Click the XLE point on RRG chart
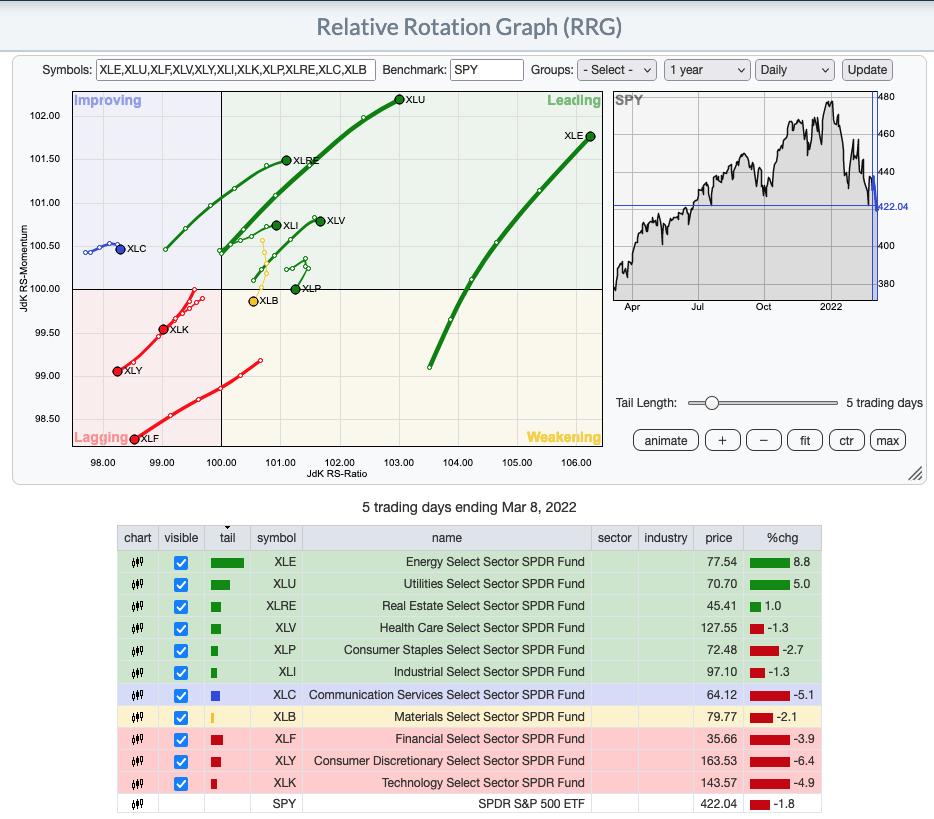Screen dimensions: 934x819 pyautogui.click(x=590, y=136)
